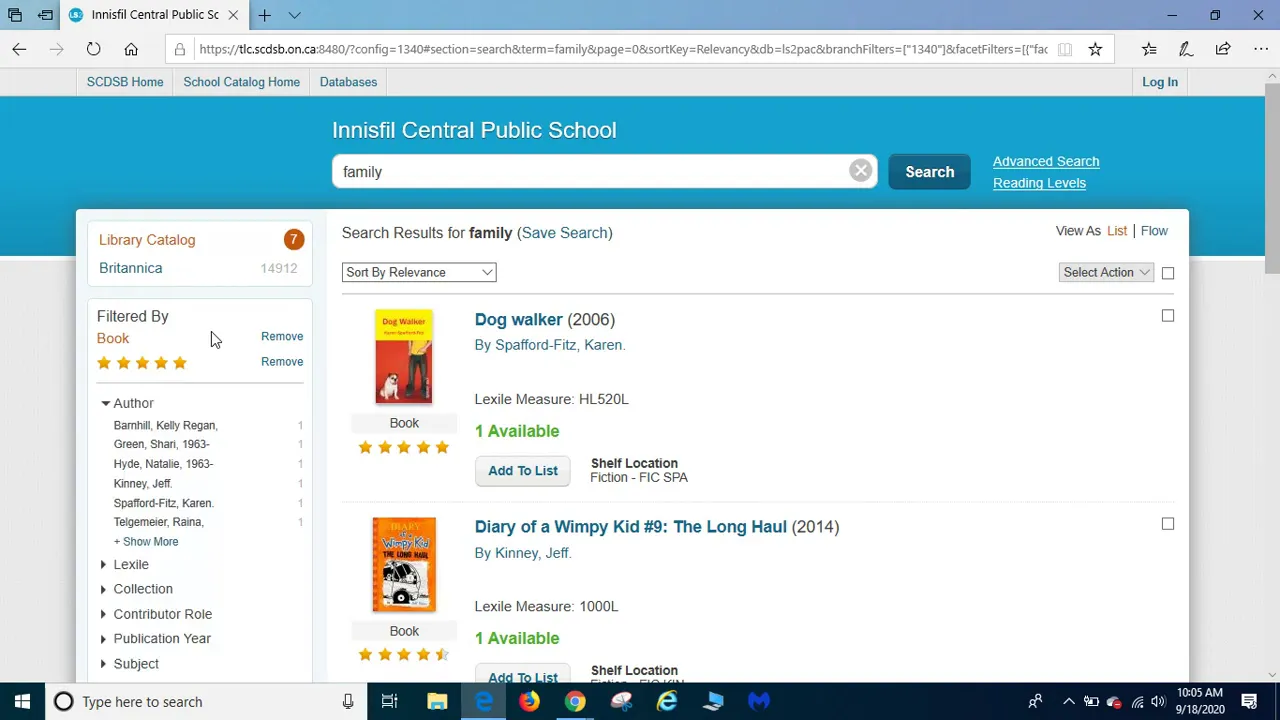1280x720 pixels.
Task: Select Library Catalog results tab
Action: click(x=147, y=240)
